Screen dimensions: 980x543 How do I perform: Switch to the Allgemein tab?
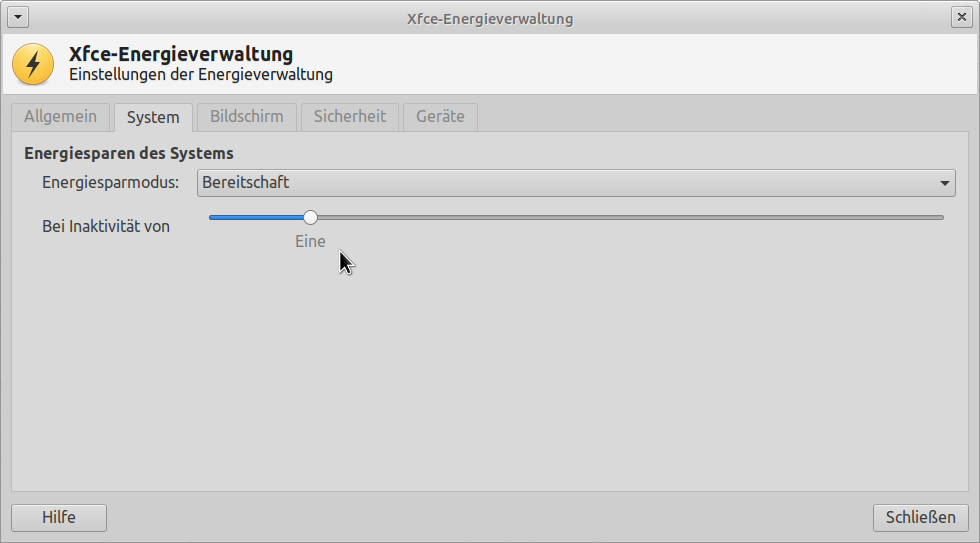pyautogui.click(x=61, y=117)
